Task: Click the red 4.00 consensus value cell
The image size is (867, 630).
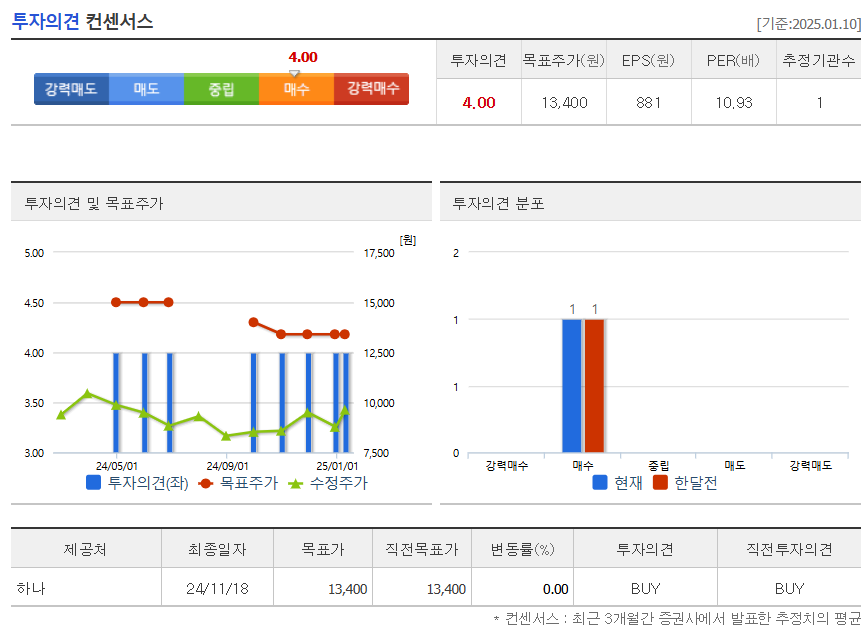Action: coord(479,102)
